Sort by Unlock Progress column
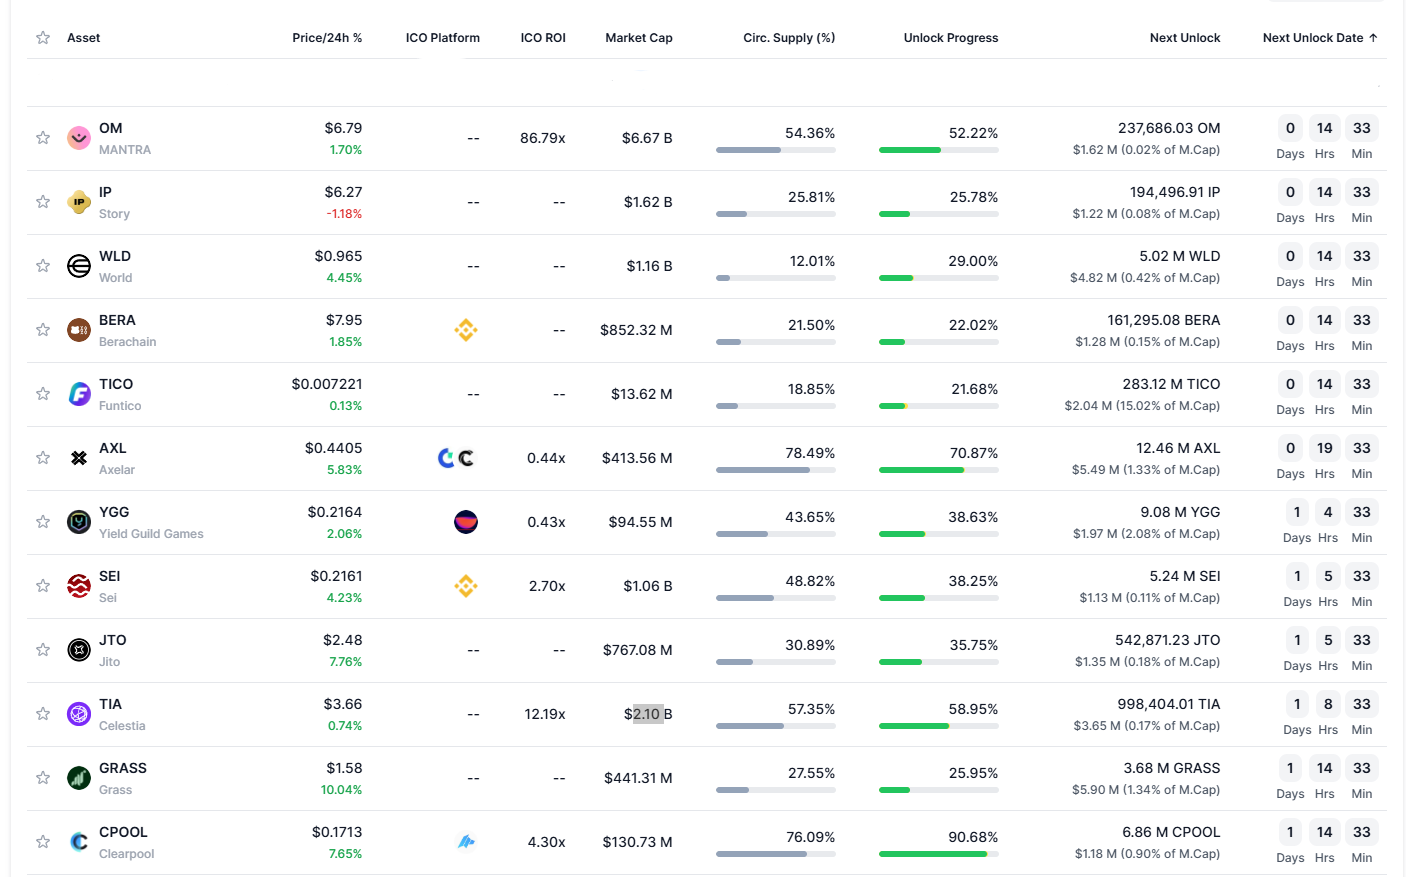1406x877 pixels. tap(951, 38)
